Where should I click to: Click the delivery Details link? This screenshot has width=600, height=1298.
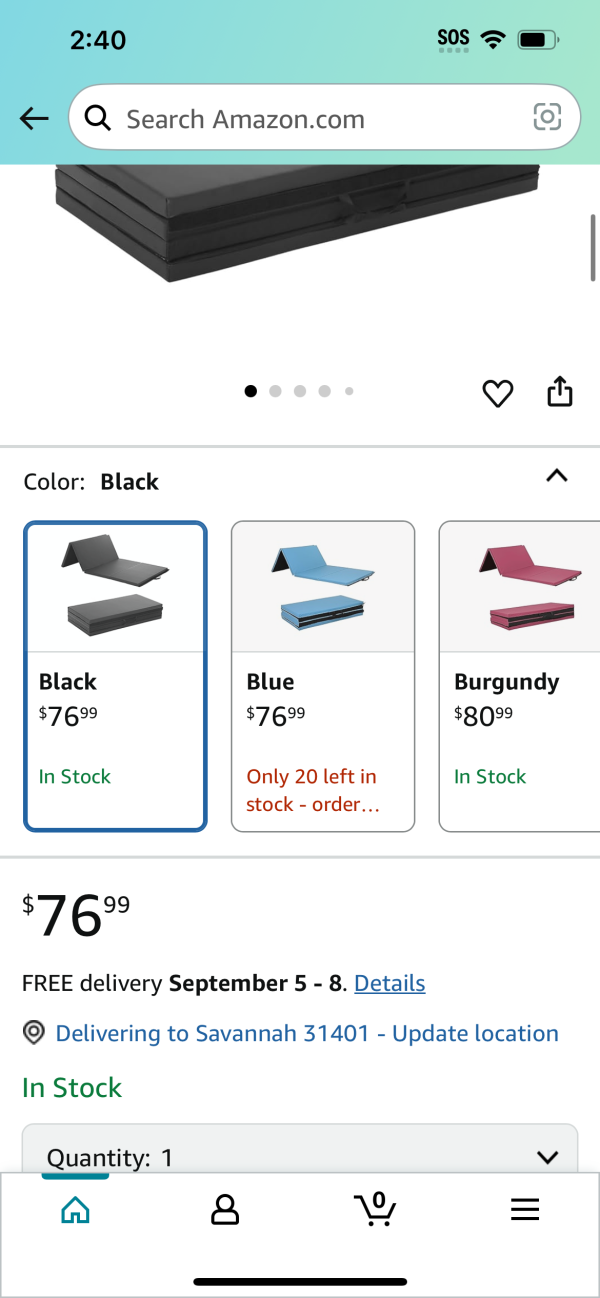click(x=390, y=983)
